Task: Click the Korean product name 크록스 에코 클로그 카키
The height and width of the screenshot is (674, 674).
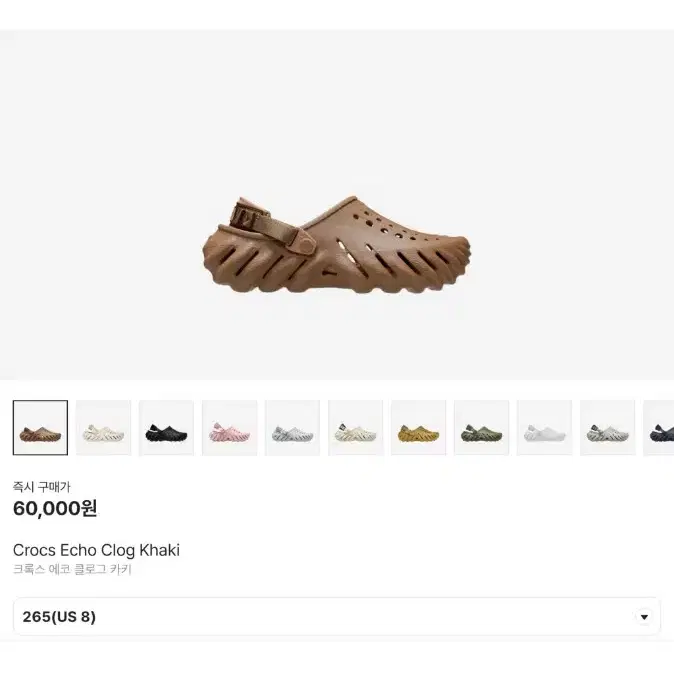Action: (x=72, y=569)
